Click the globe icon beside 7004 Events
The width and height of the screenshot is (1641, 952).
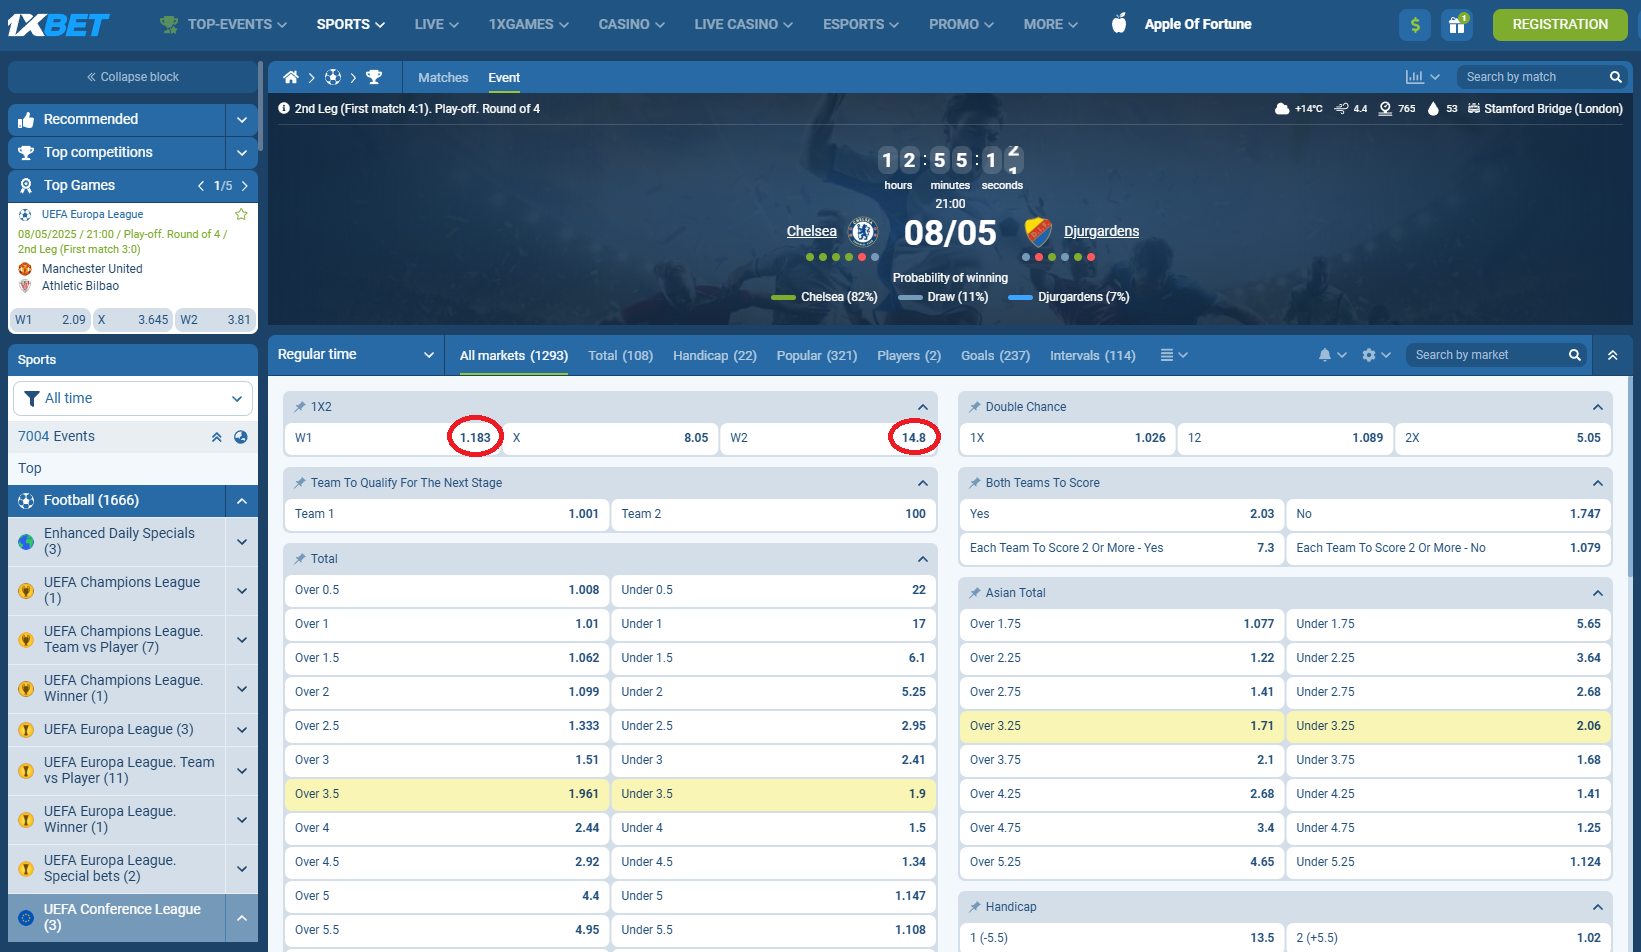point(241,437)
